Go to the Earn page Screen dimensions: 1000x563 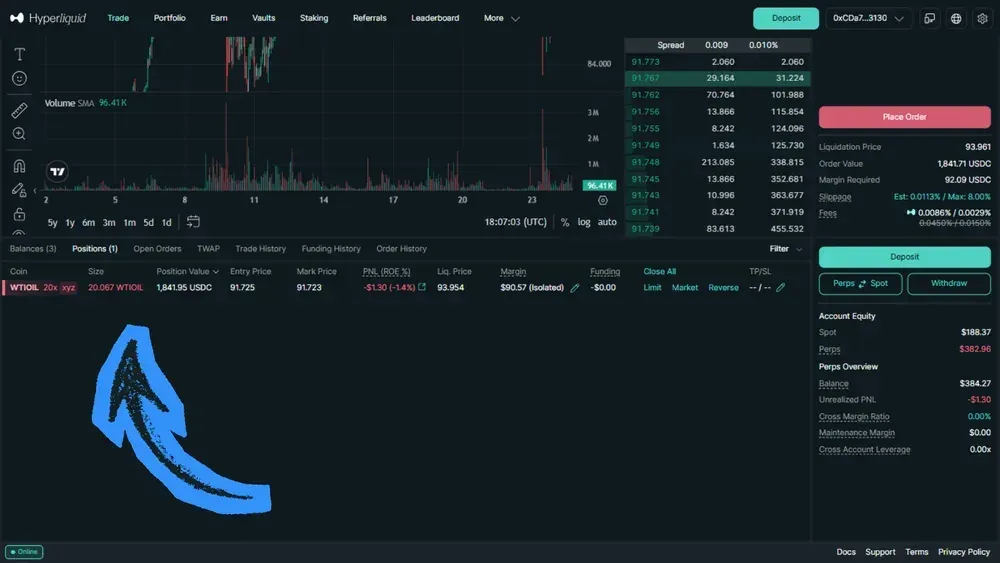coord(219,18)
